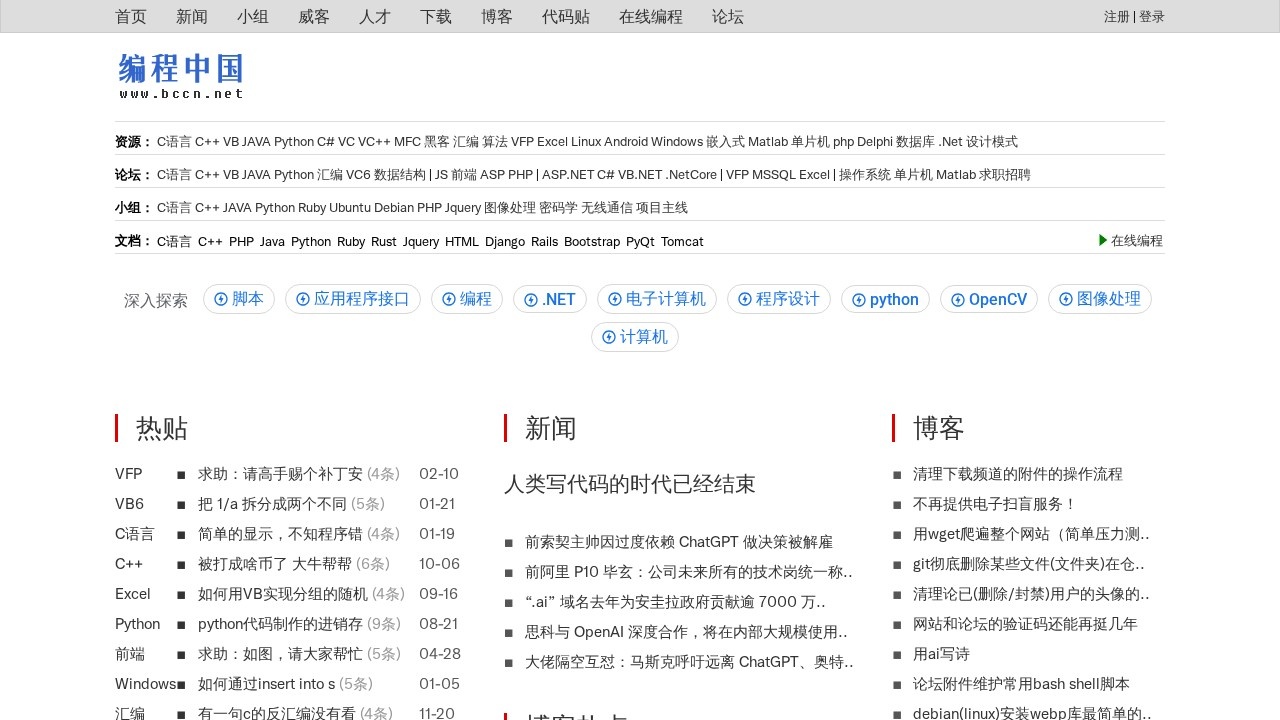Click the 登录 link at top right
The height and width of the screenshot is (720, 1280).
[1151, 16]
